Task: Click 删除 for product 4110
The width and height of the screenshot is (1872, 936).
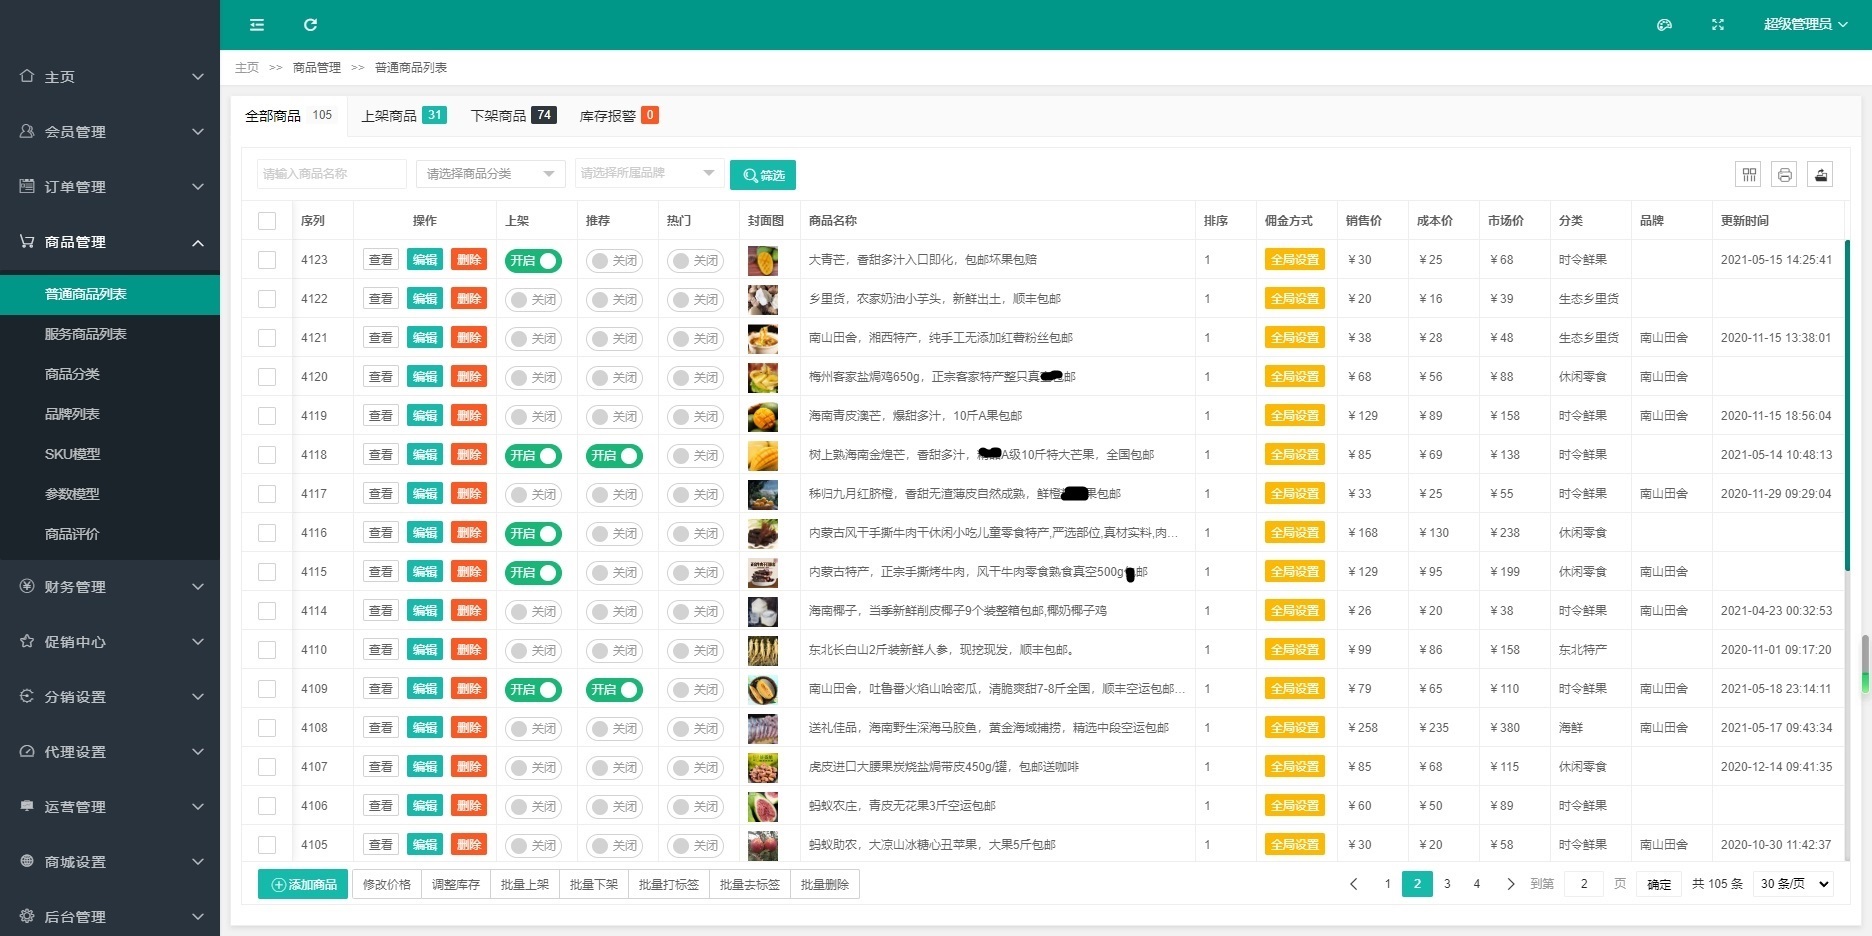Action: (469, 650)
